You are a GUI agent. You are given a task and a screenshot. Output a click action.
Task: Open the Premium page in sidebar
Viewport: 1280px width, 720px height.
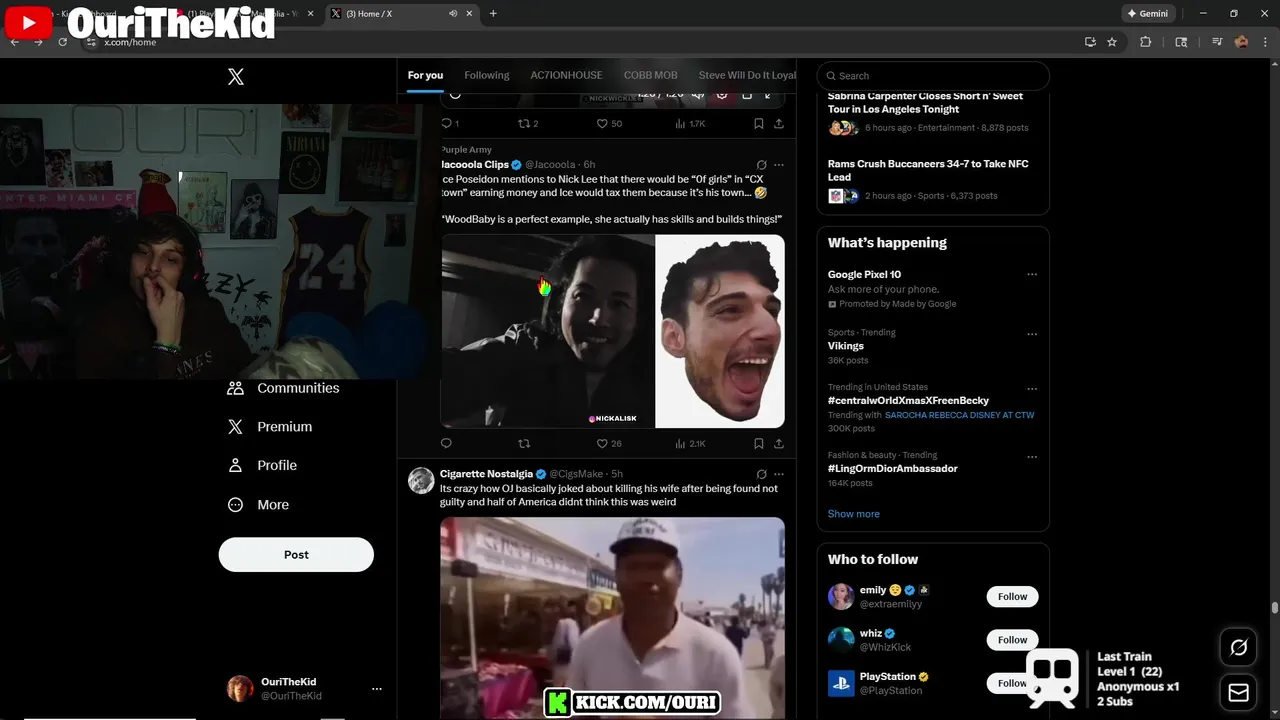point(270,426)
